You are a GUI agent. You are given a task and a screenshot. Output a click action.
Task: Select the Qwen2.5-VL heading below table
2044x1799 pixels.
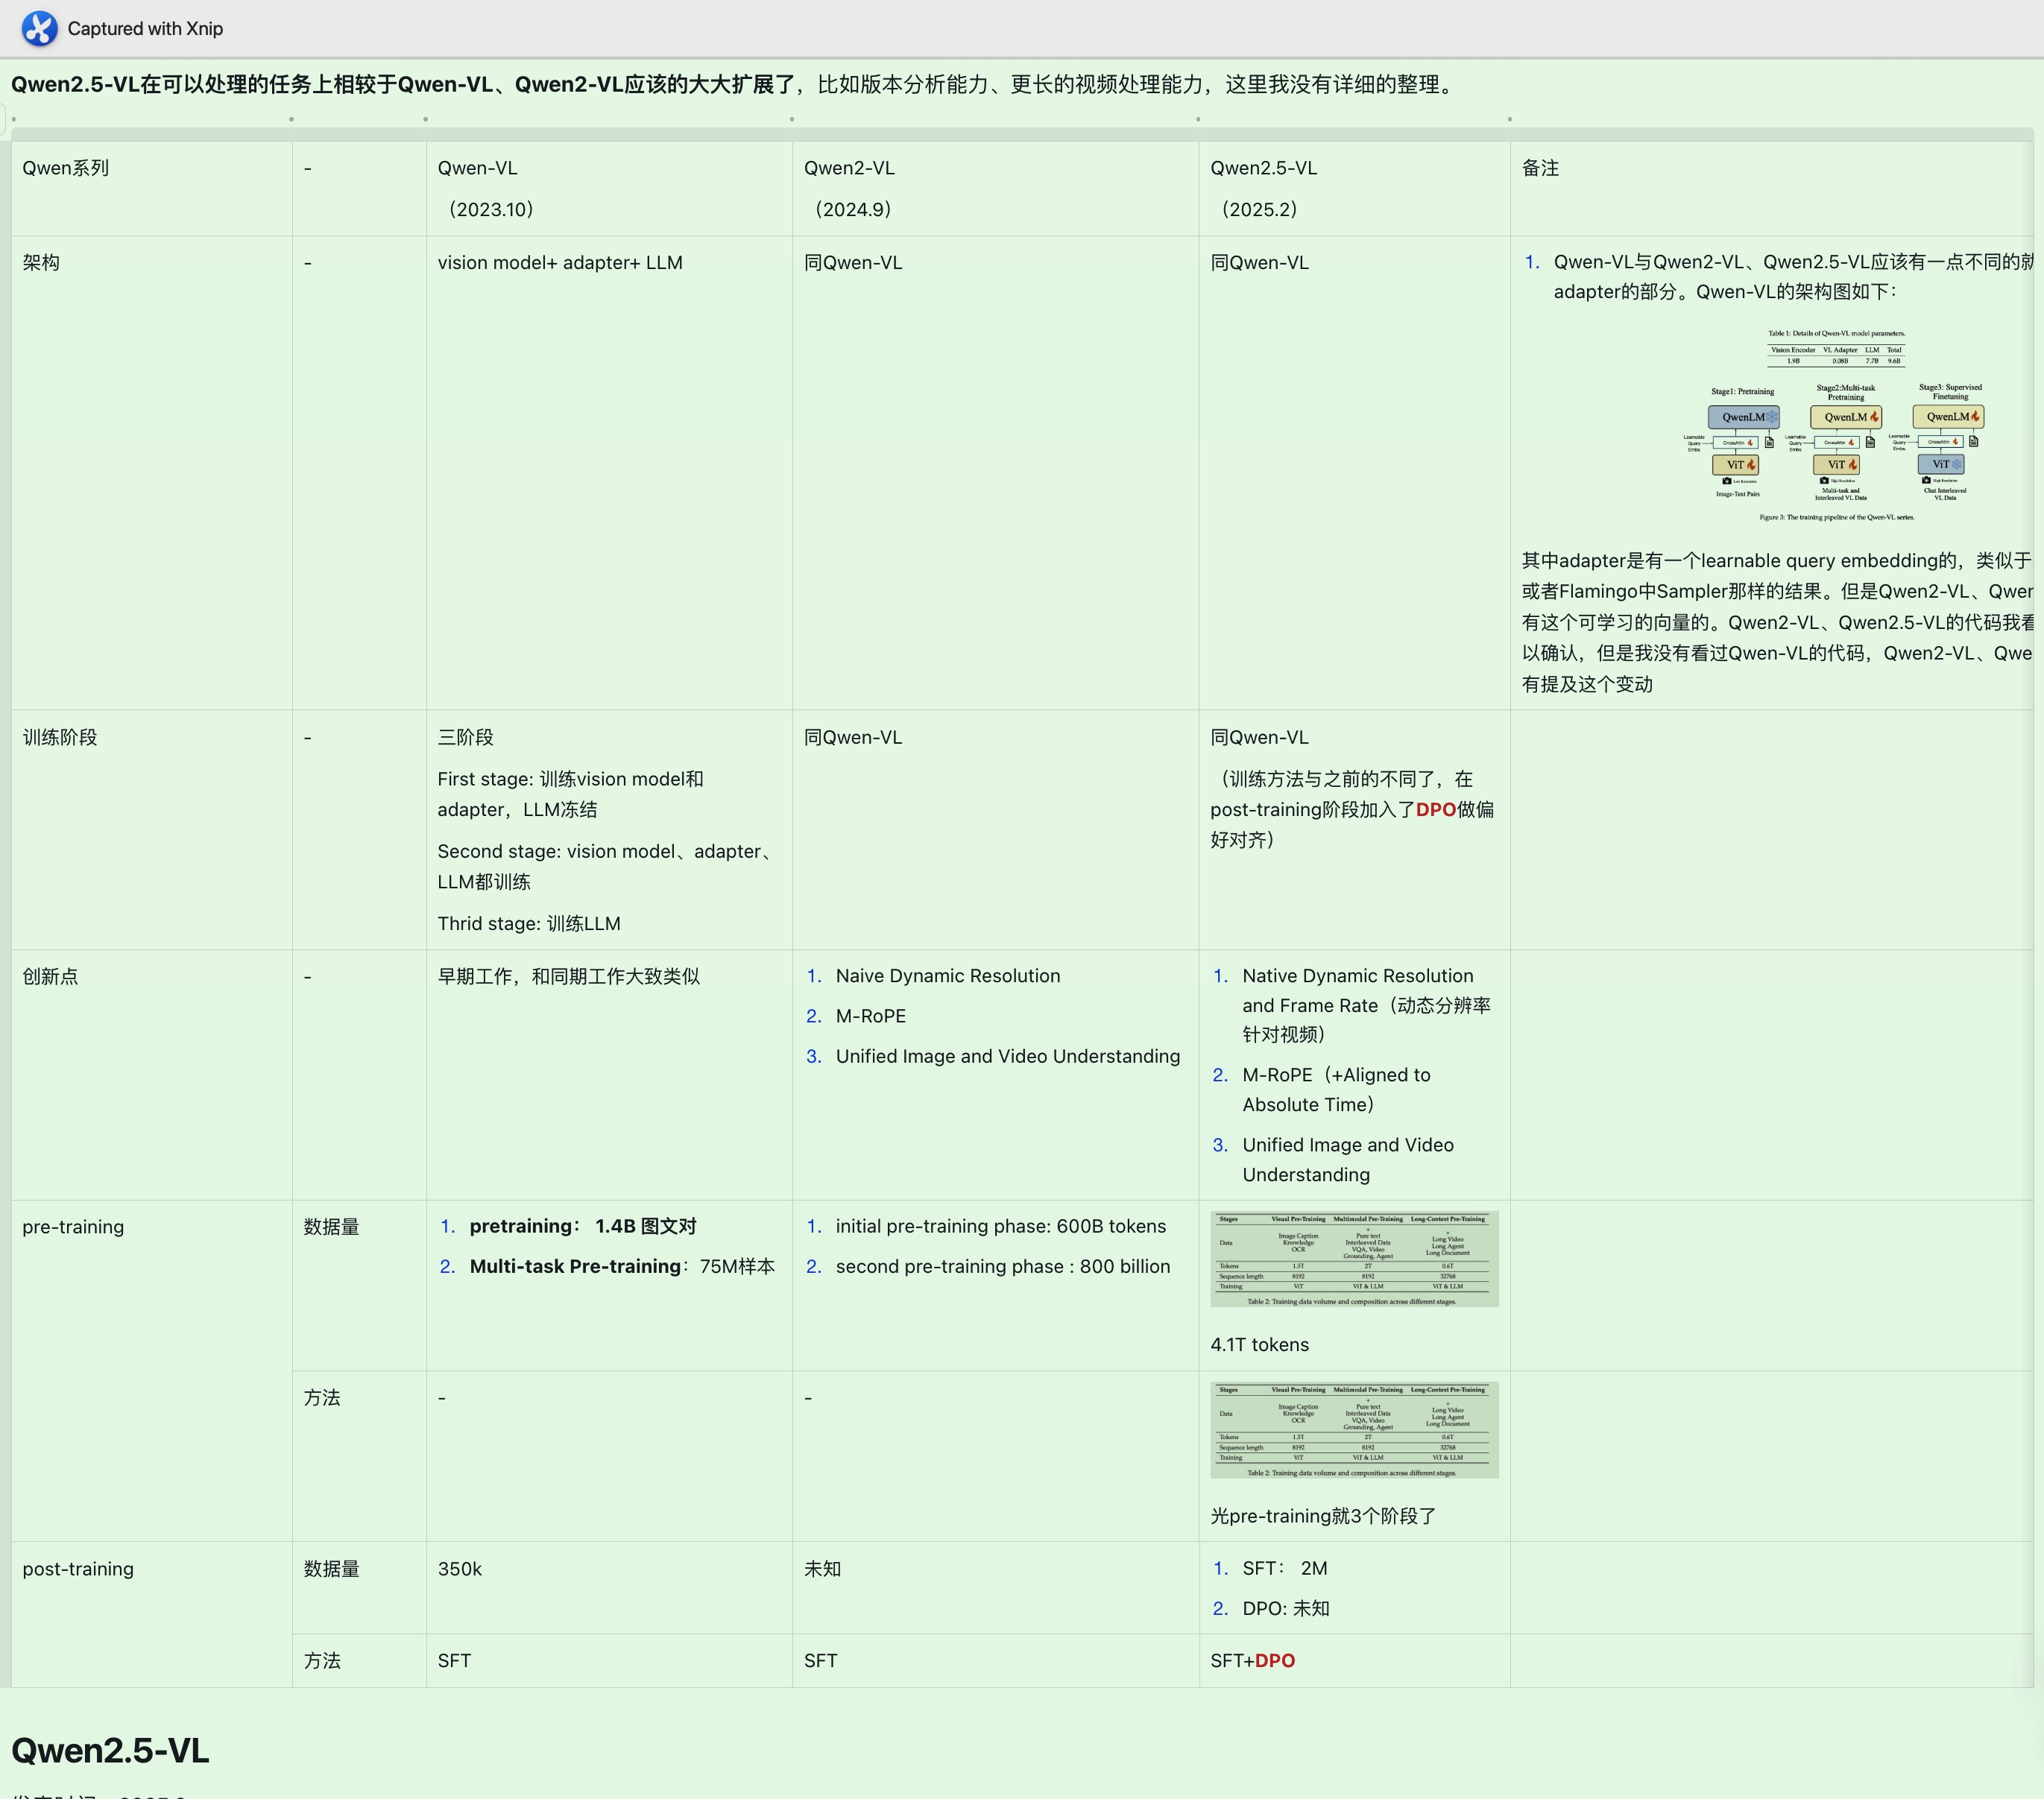(110, 1750)
